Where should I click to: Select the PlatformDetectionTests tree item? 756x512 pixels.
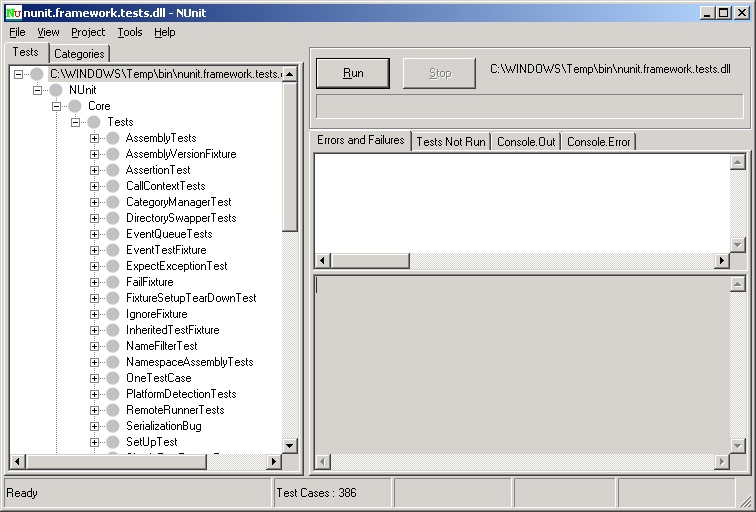(181, 394)
